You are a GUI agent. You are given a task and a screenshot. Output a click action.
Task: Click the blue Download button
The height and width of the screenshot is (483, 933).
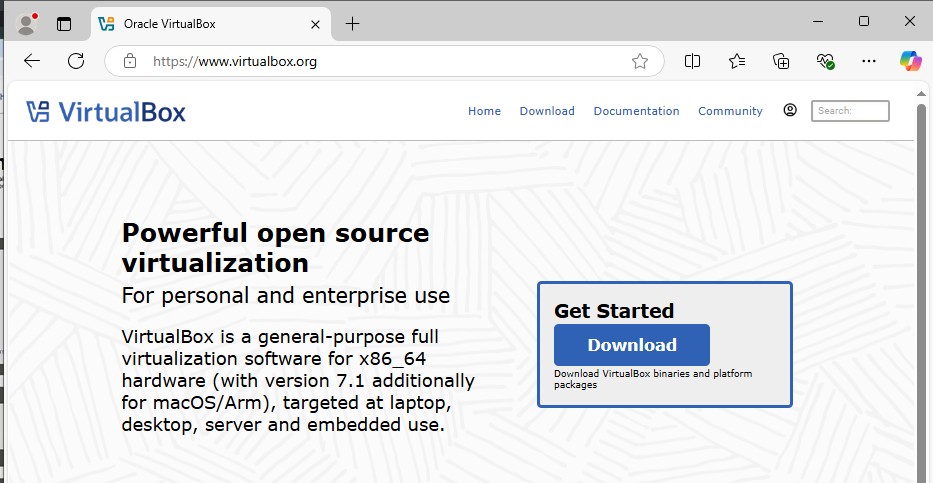632,345
